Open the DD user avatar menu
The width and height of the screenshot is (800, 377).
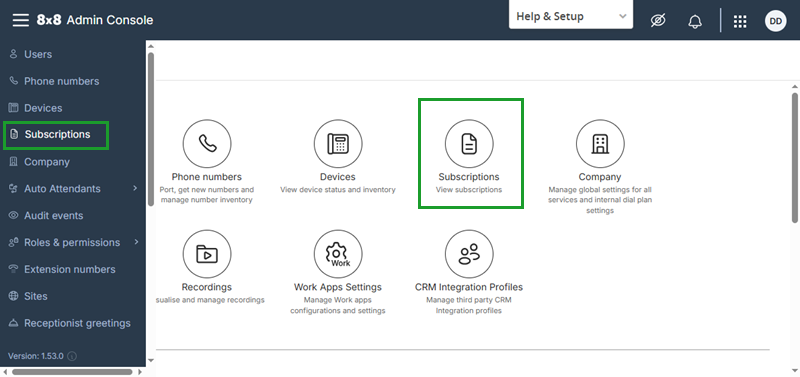point(776,21)
